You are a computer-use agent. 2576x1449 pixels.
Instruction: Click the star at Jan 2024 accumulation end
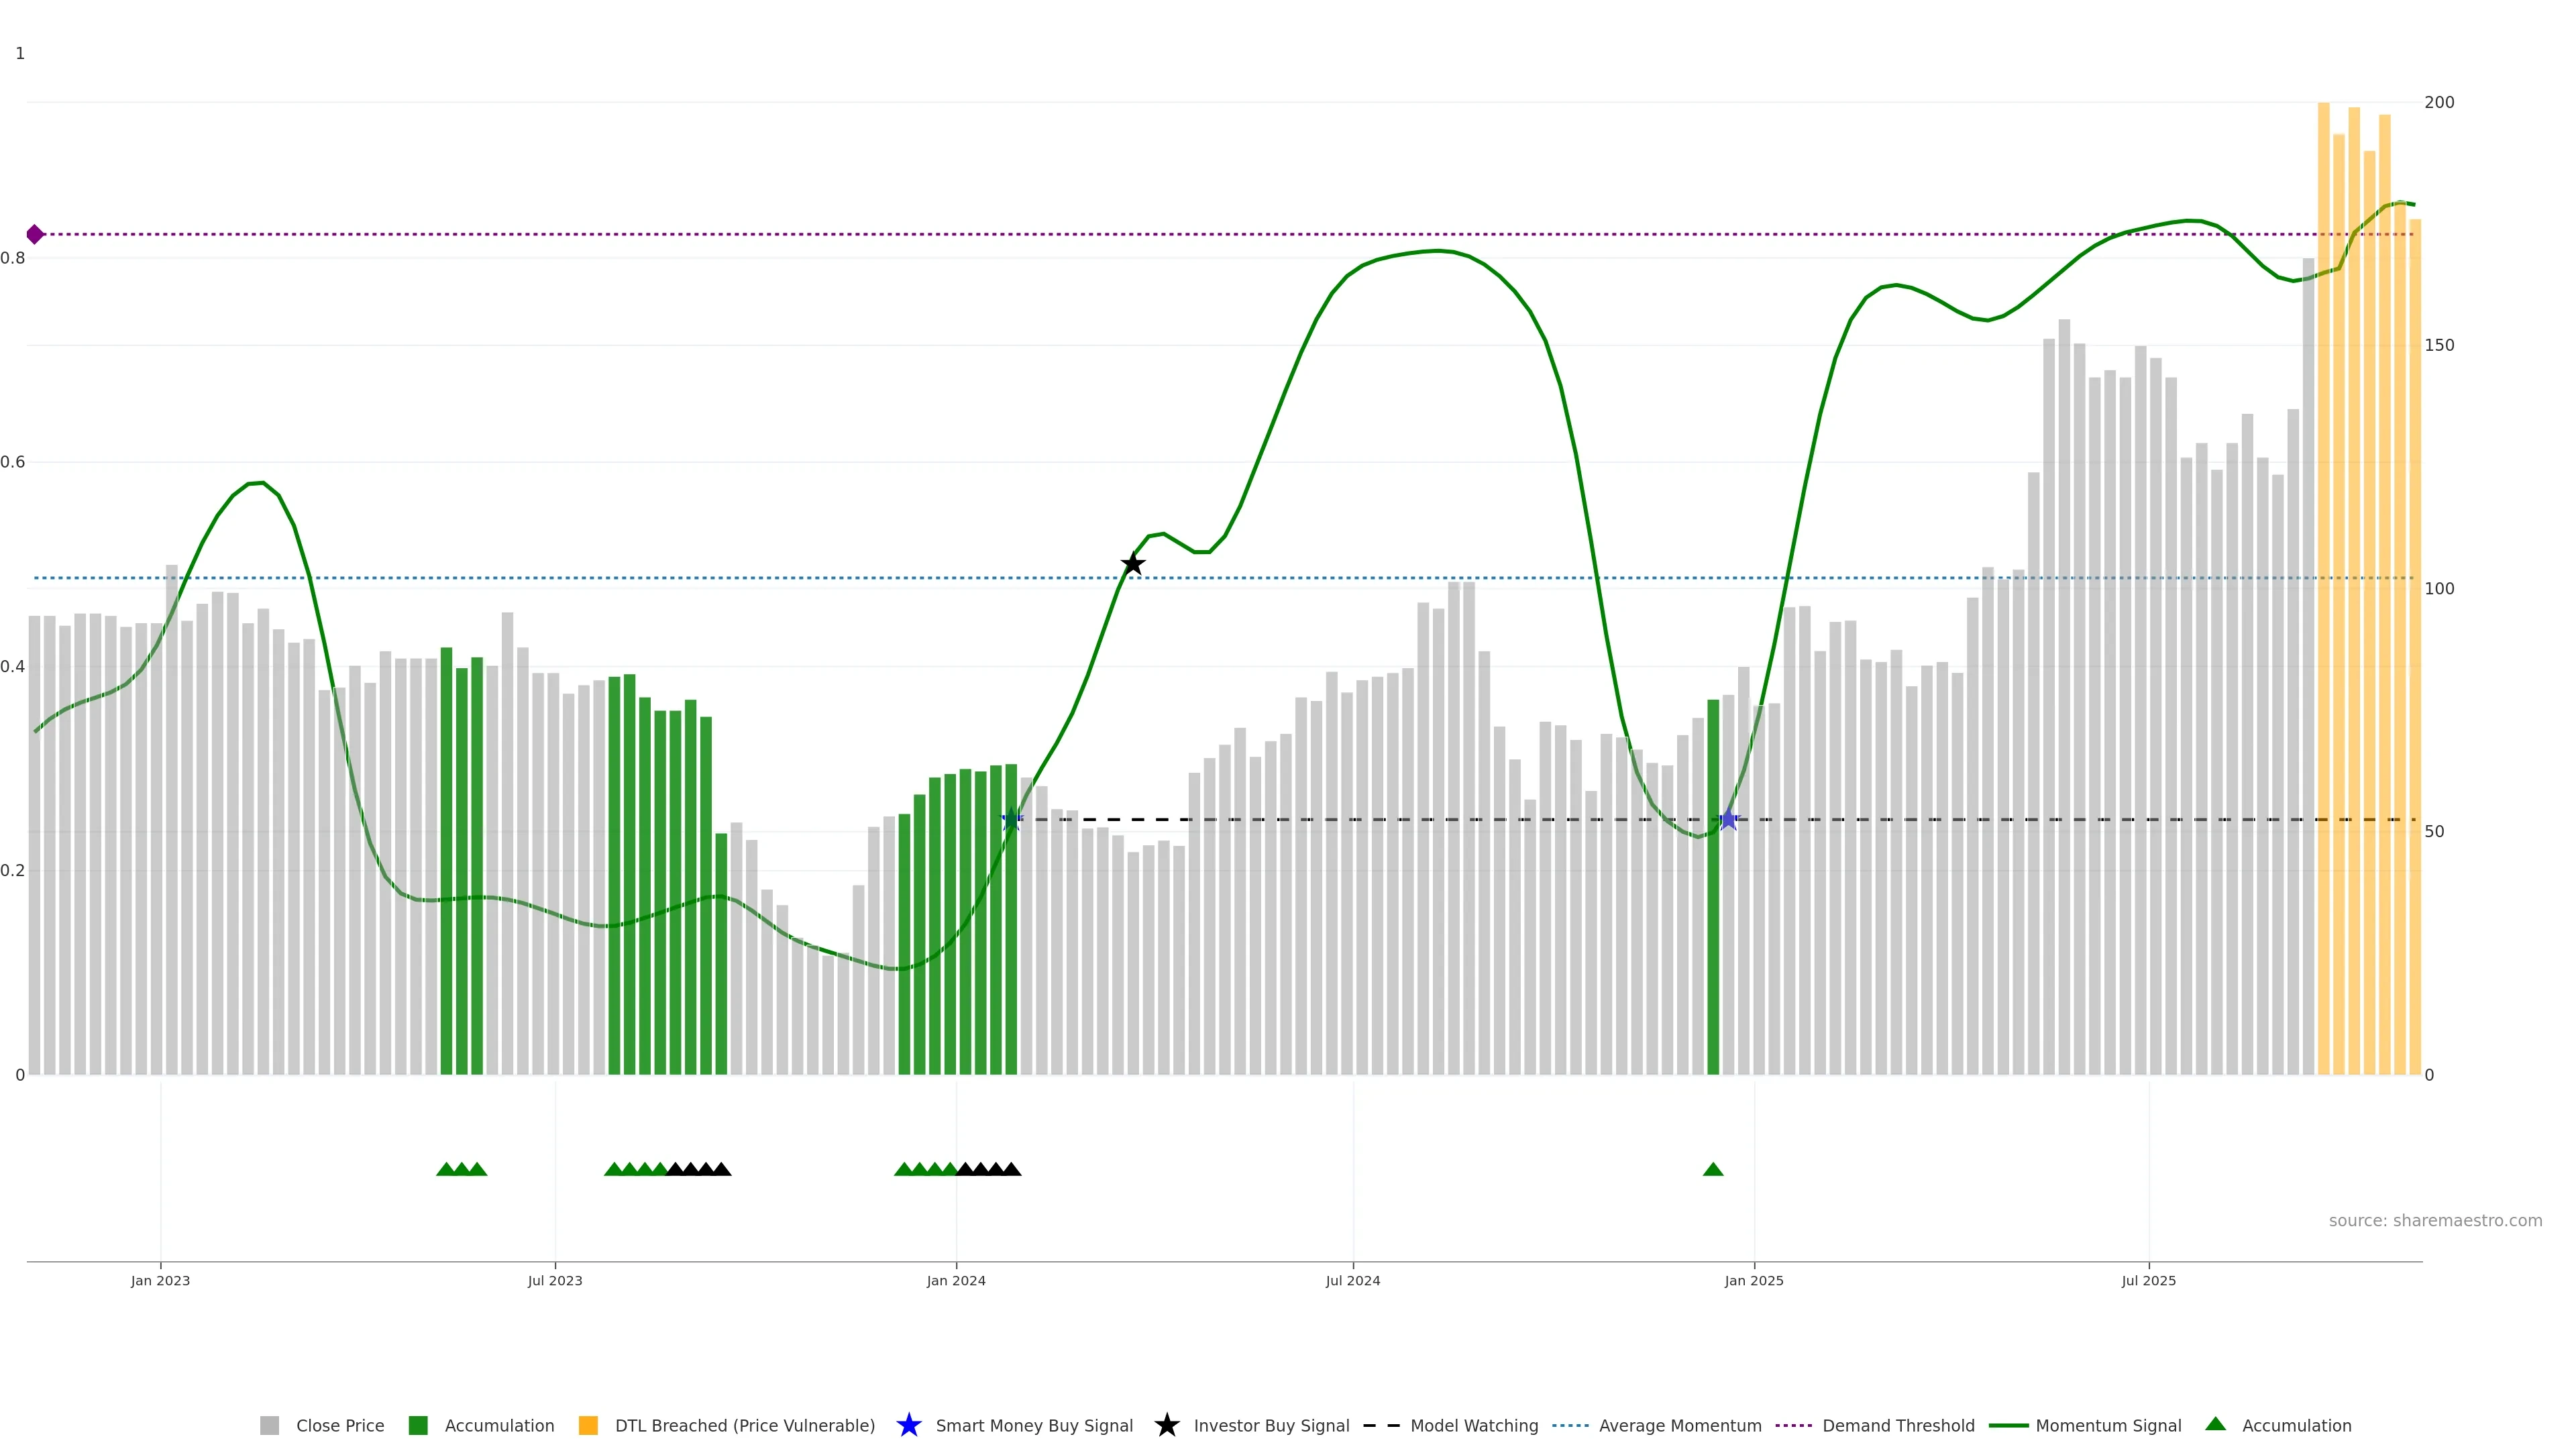(1011, 820)
